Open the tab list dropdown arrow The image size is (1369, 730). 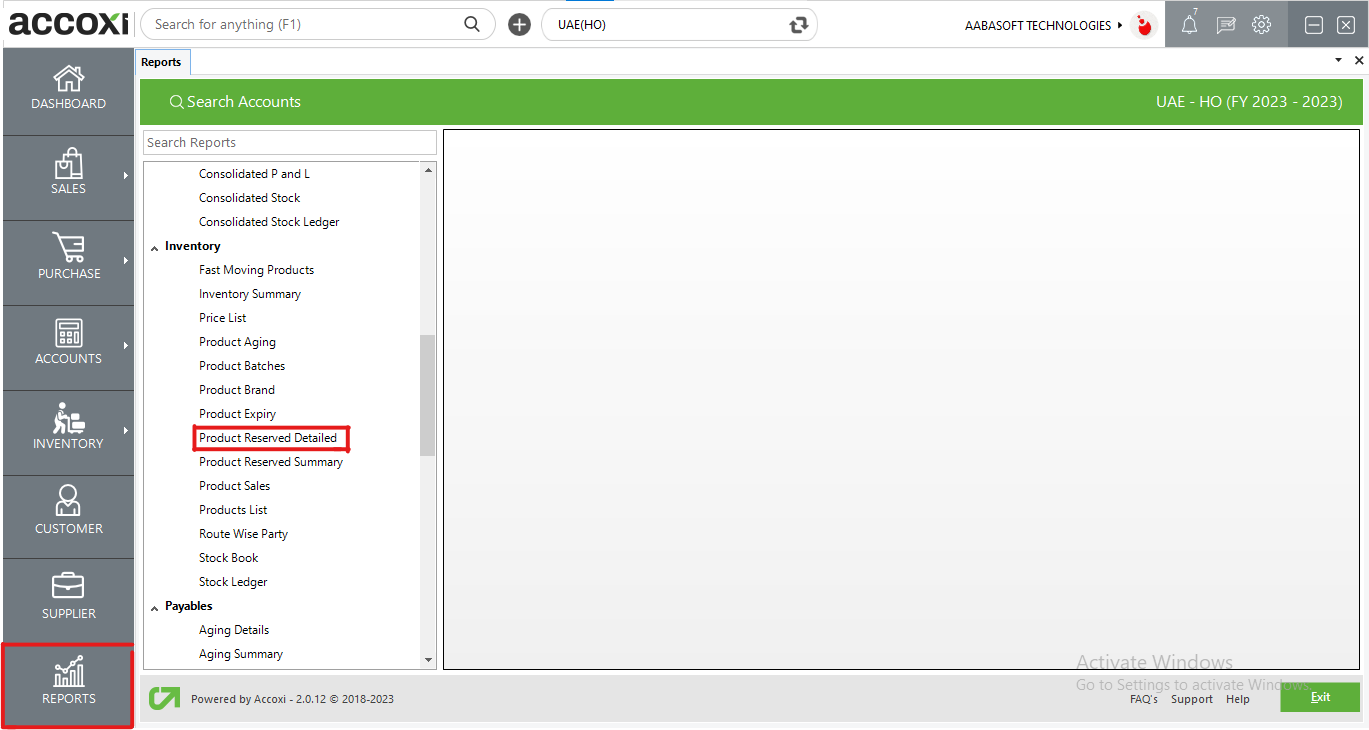click(x=1337, y=60)
